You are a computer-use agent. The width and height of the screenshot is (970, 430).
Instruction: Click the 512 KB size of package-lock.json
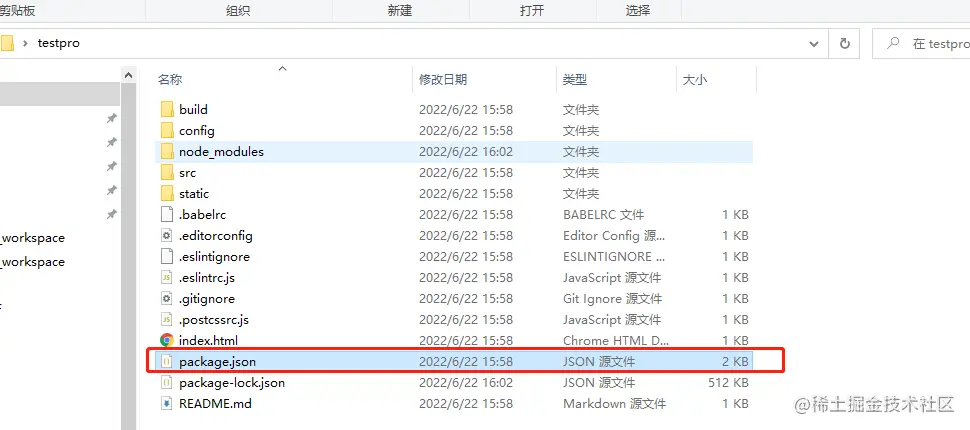pyautogui.click(x=728, y=383)
